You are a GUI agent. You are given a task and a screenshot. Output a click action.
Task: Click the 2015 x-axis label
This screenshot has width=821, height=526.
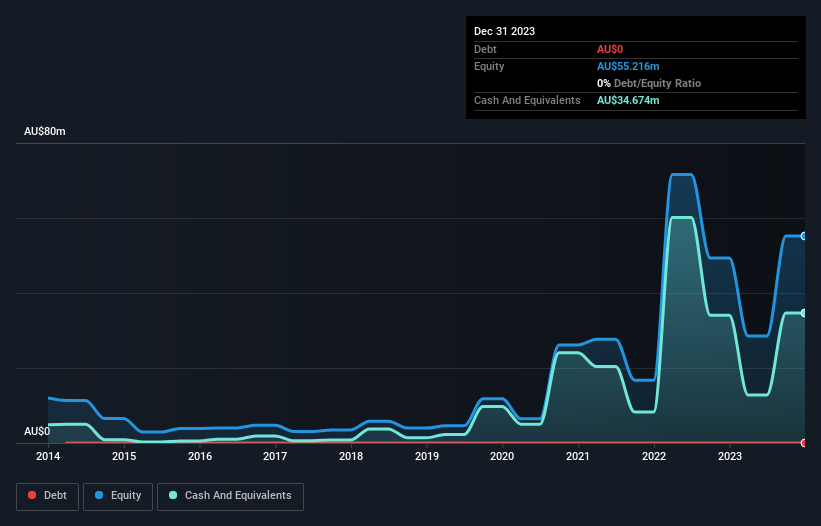[124, 456]
